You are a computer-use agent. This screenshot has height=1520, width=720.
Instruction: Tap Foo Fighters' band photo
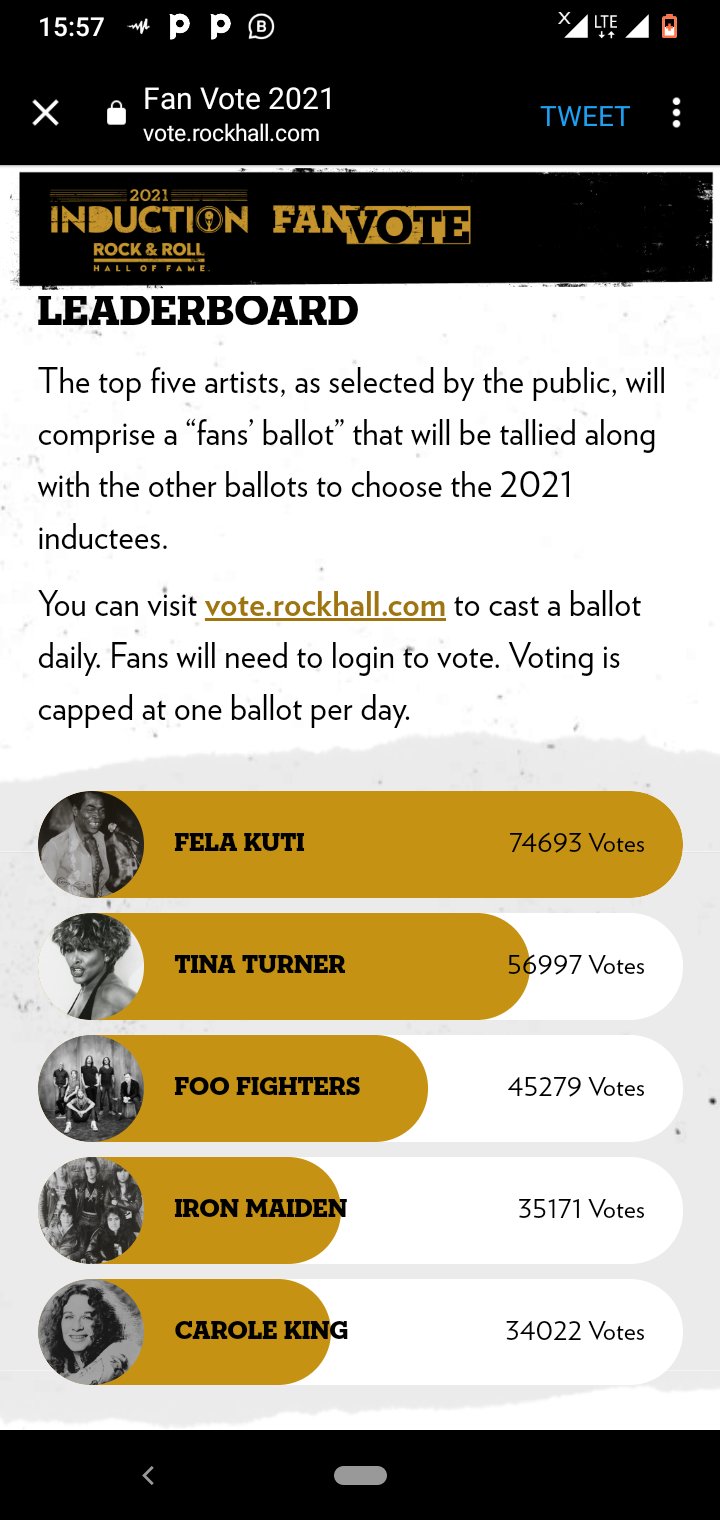pos(91,1088)
